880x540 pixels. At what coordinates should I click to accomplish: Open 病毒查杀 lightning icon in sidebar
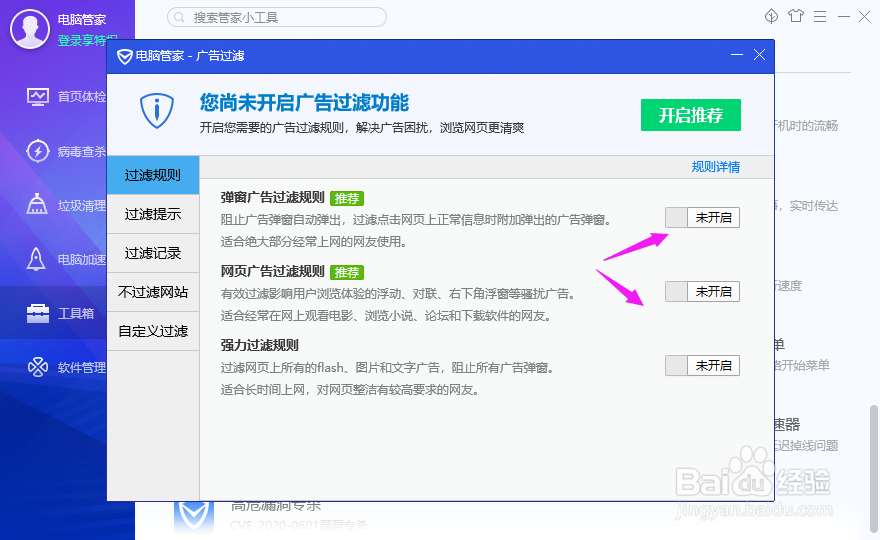point(38,151)
